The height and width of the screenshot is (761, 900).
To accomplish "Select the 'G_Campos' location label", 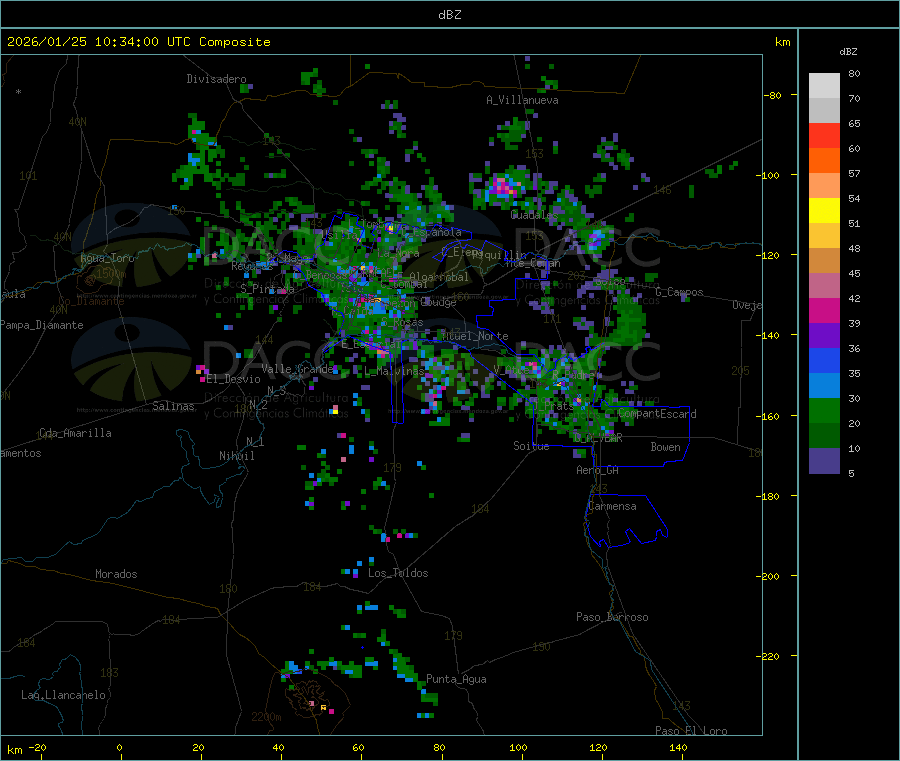I will 679,292.
